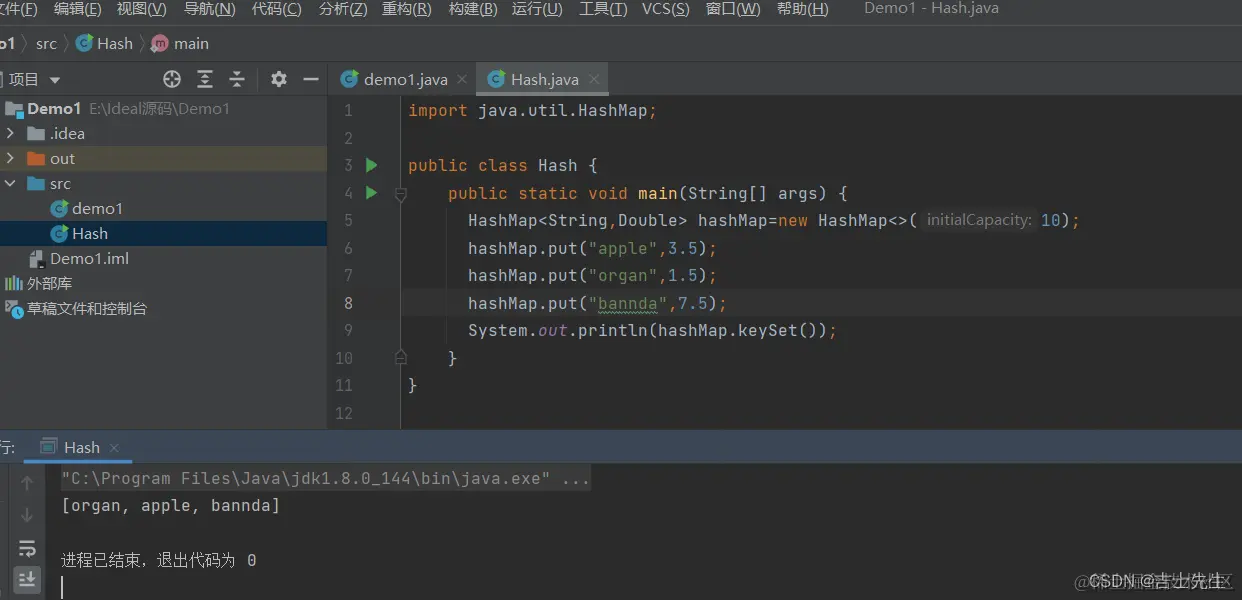Click the keySet() call on line 9
The image size is (1242, 600).
tap(782, 330)
